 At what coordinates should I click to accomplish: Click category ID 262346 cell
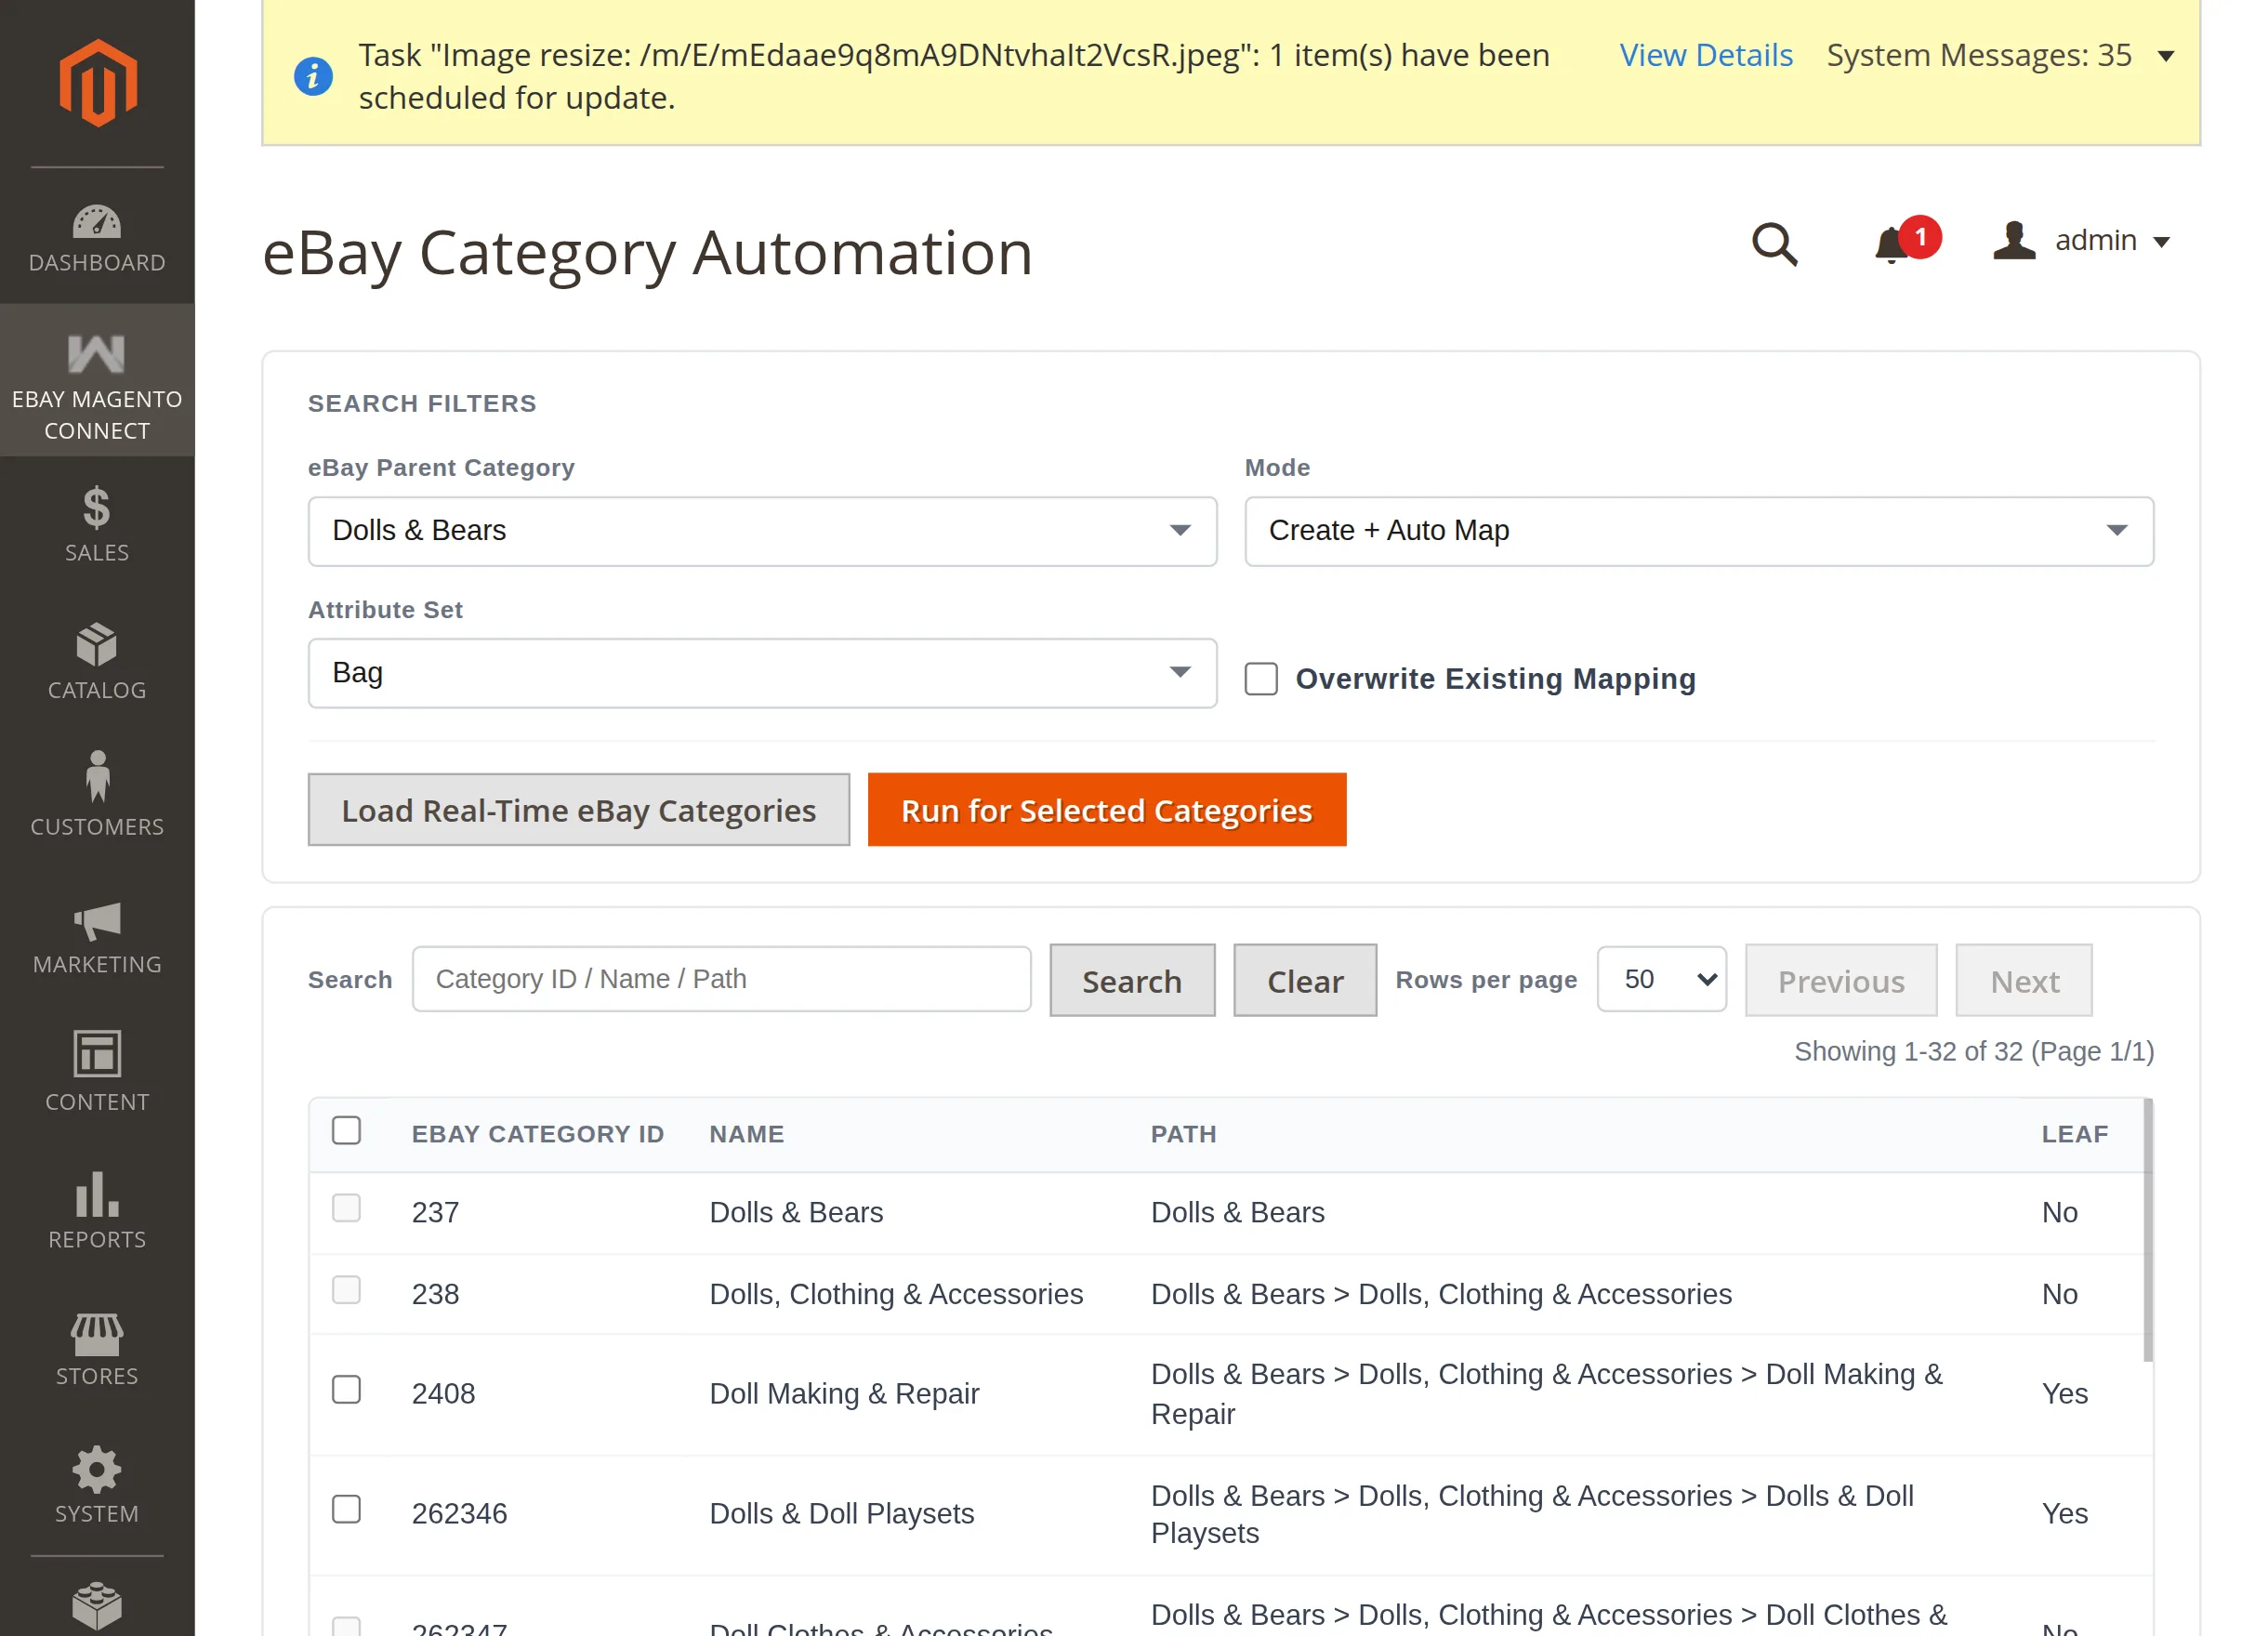pyautogui.click(x=460, y=1514)
